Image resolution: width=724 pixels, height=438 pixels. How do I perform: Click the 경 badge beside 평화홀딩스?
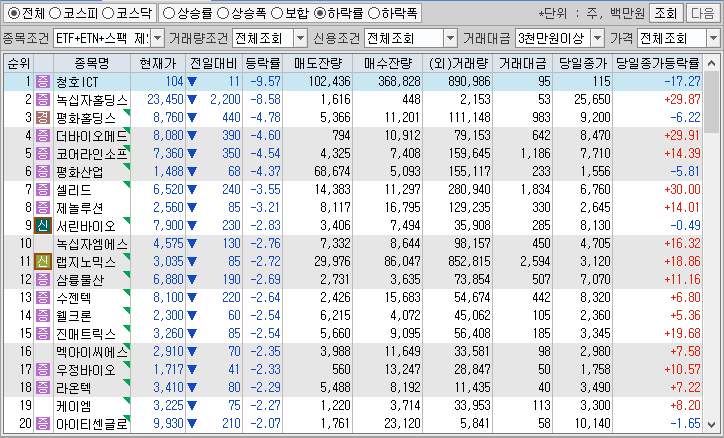coord(43,118)
